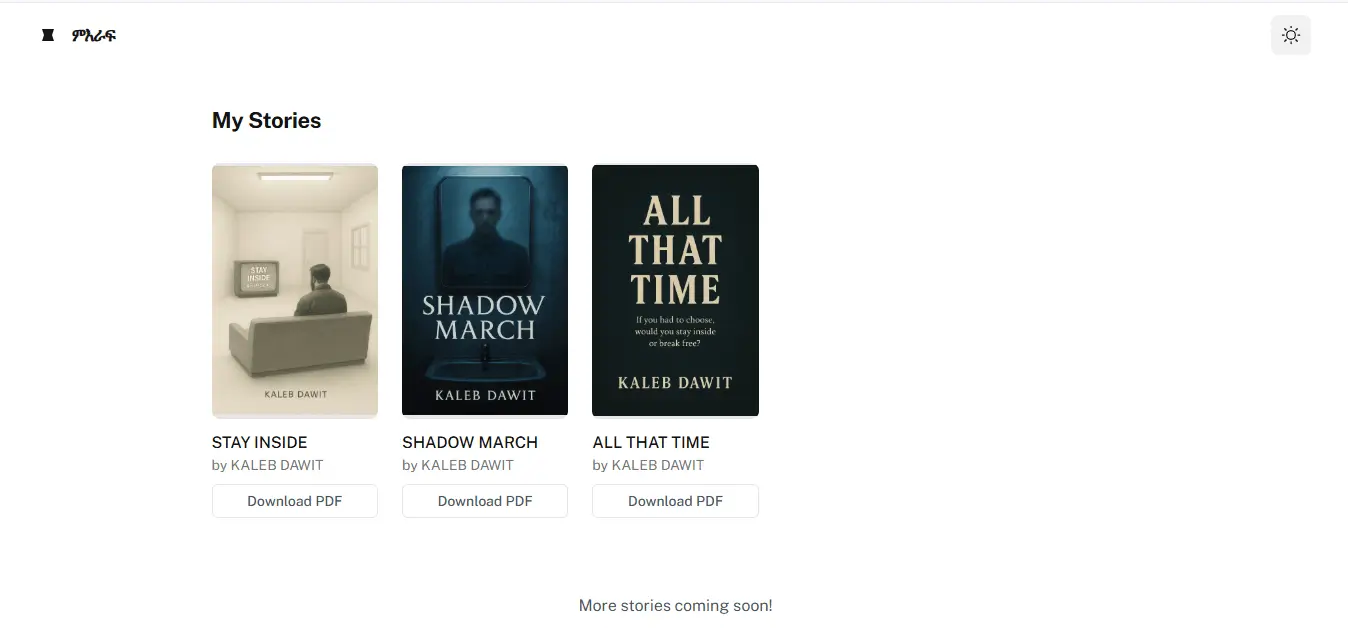Click the author line under SHADOW MARCH
The height and width of the screenshot is (638, 1348).
458,465
